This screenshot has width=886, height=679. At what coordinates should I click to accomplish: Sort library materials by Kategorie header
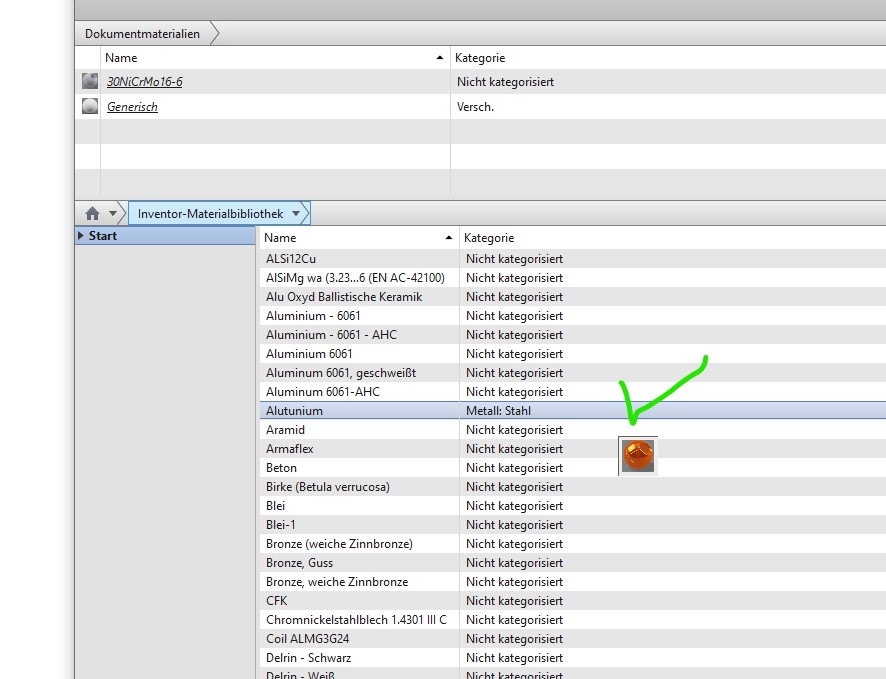pos(672,238)
